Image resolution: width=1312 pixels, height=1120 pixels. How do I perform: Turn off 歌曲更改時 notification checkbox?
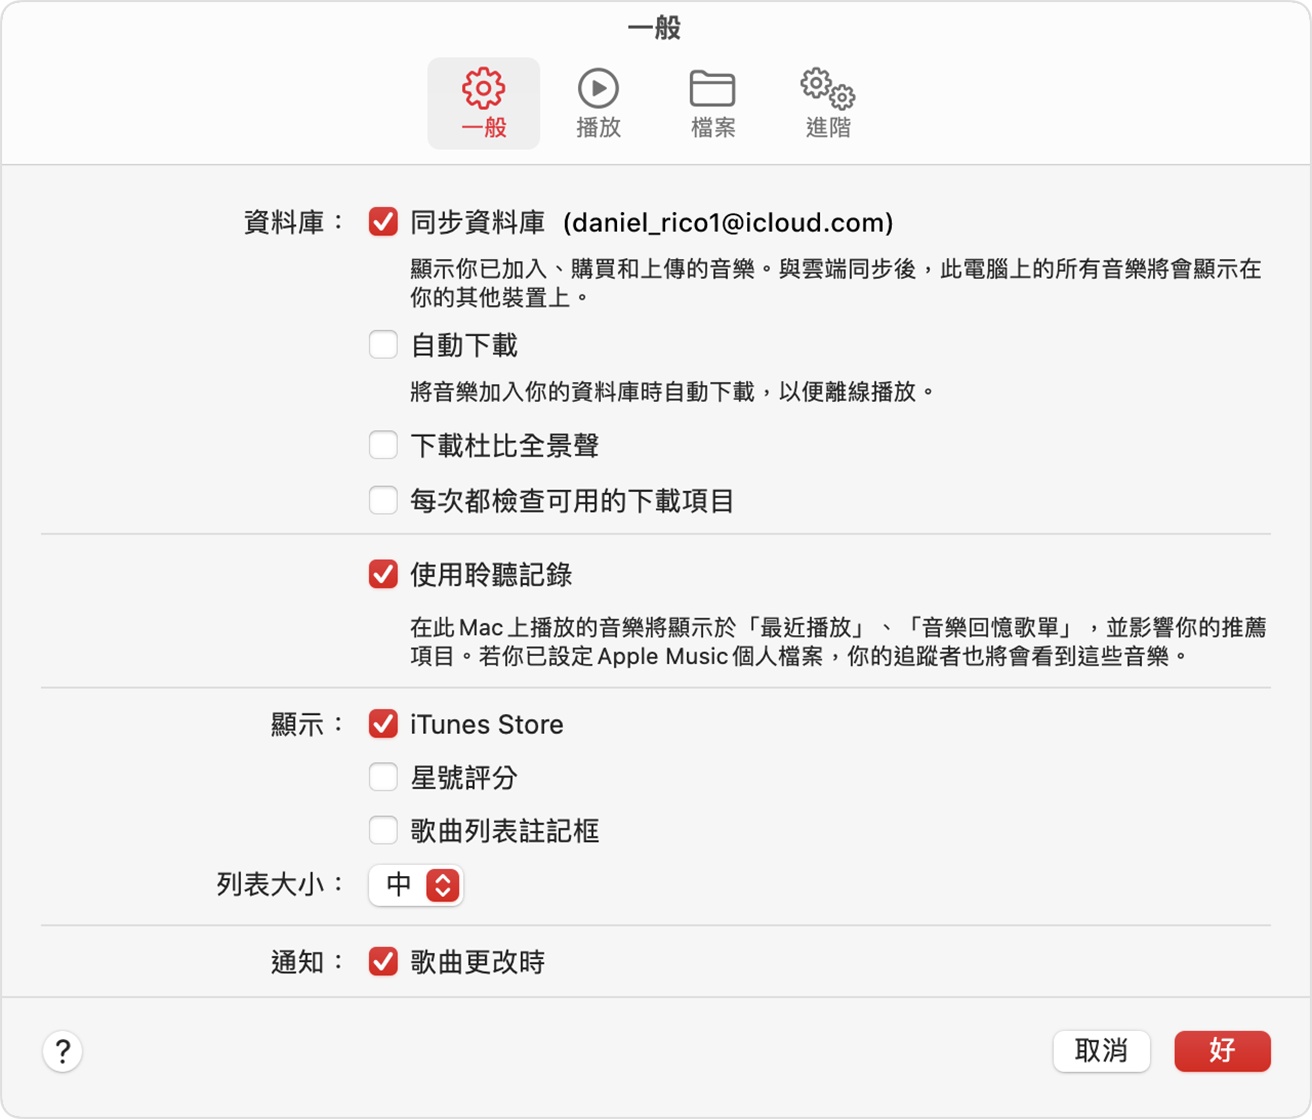pyautogui.click(x=383, y=962)
